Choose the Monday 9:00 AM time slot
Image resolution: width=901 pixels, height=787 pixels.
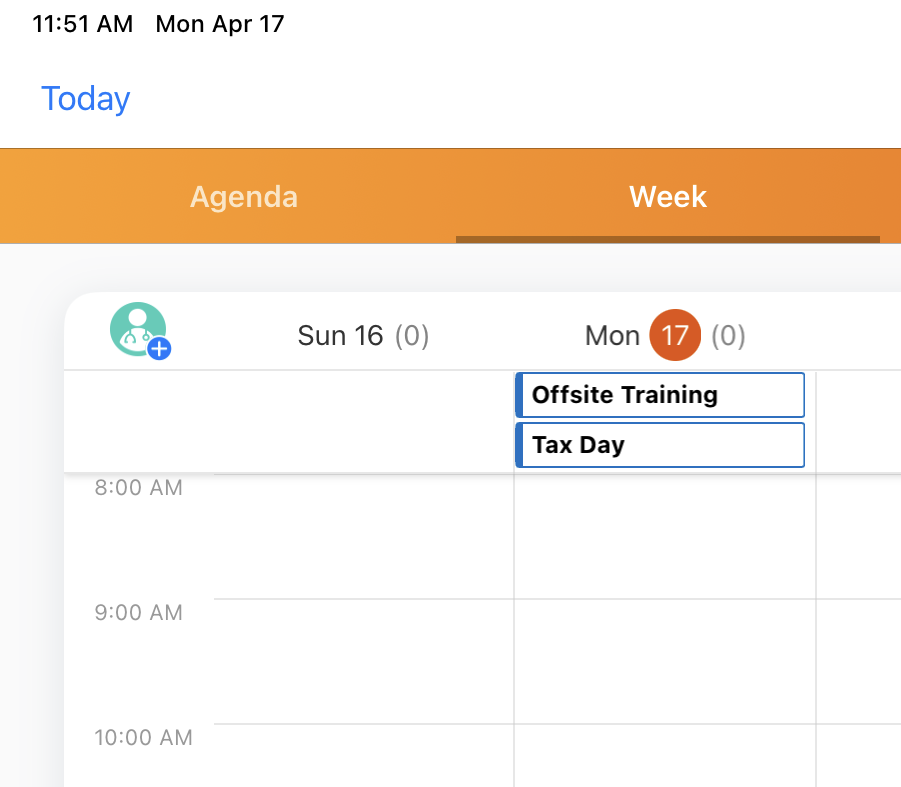tap(664, 661)
